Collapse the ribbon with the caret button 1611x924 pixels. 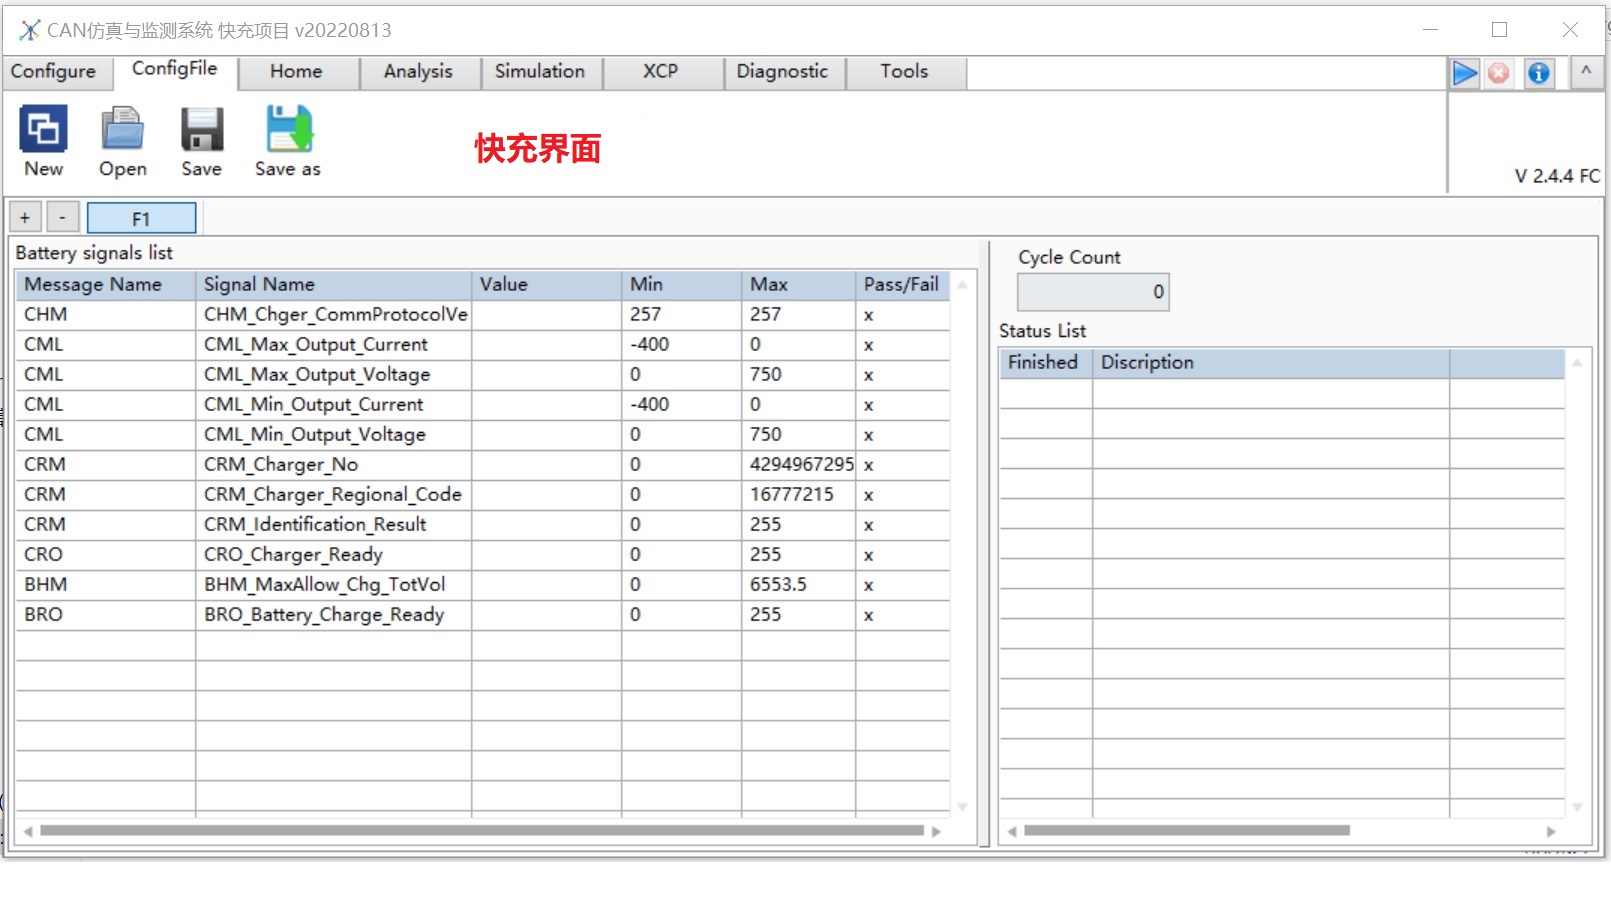[x=1586, y=72]
